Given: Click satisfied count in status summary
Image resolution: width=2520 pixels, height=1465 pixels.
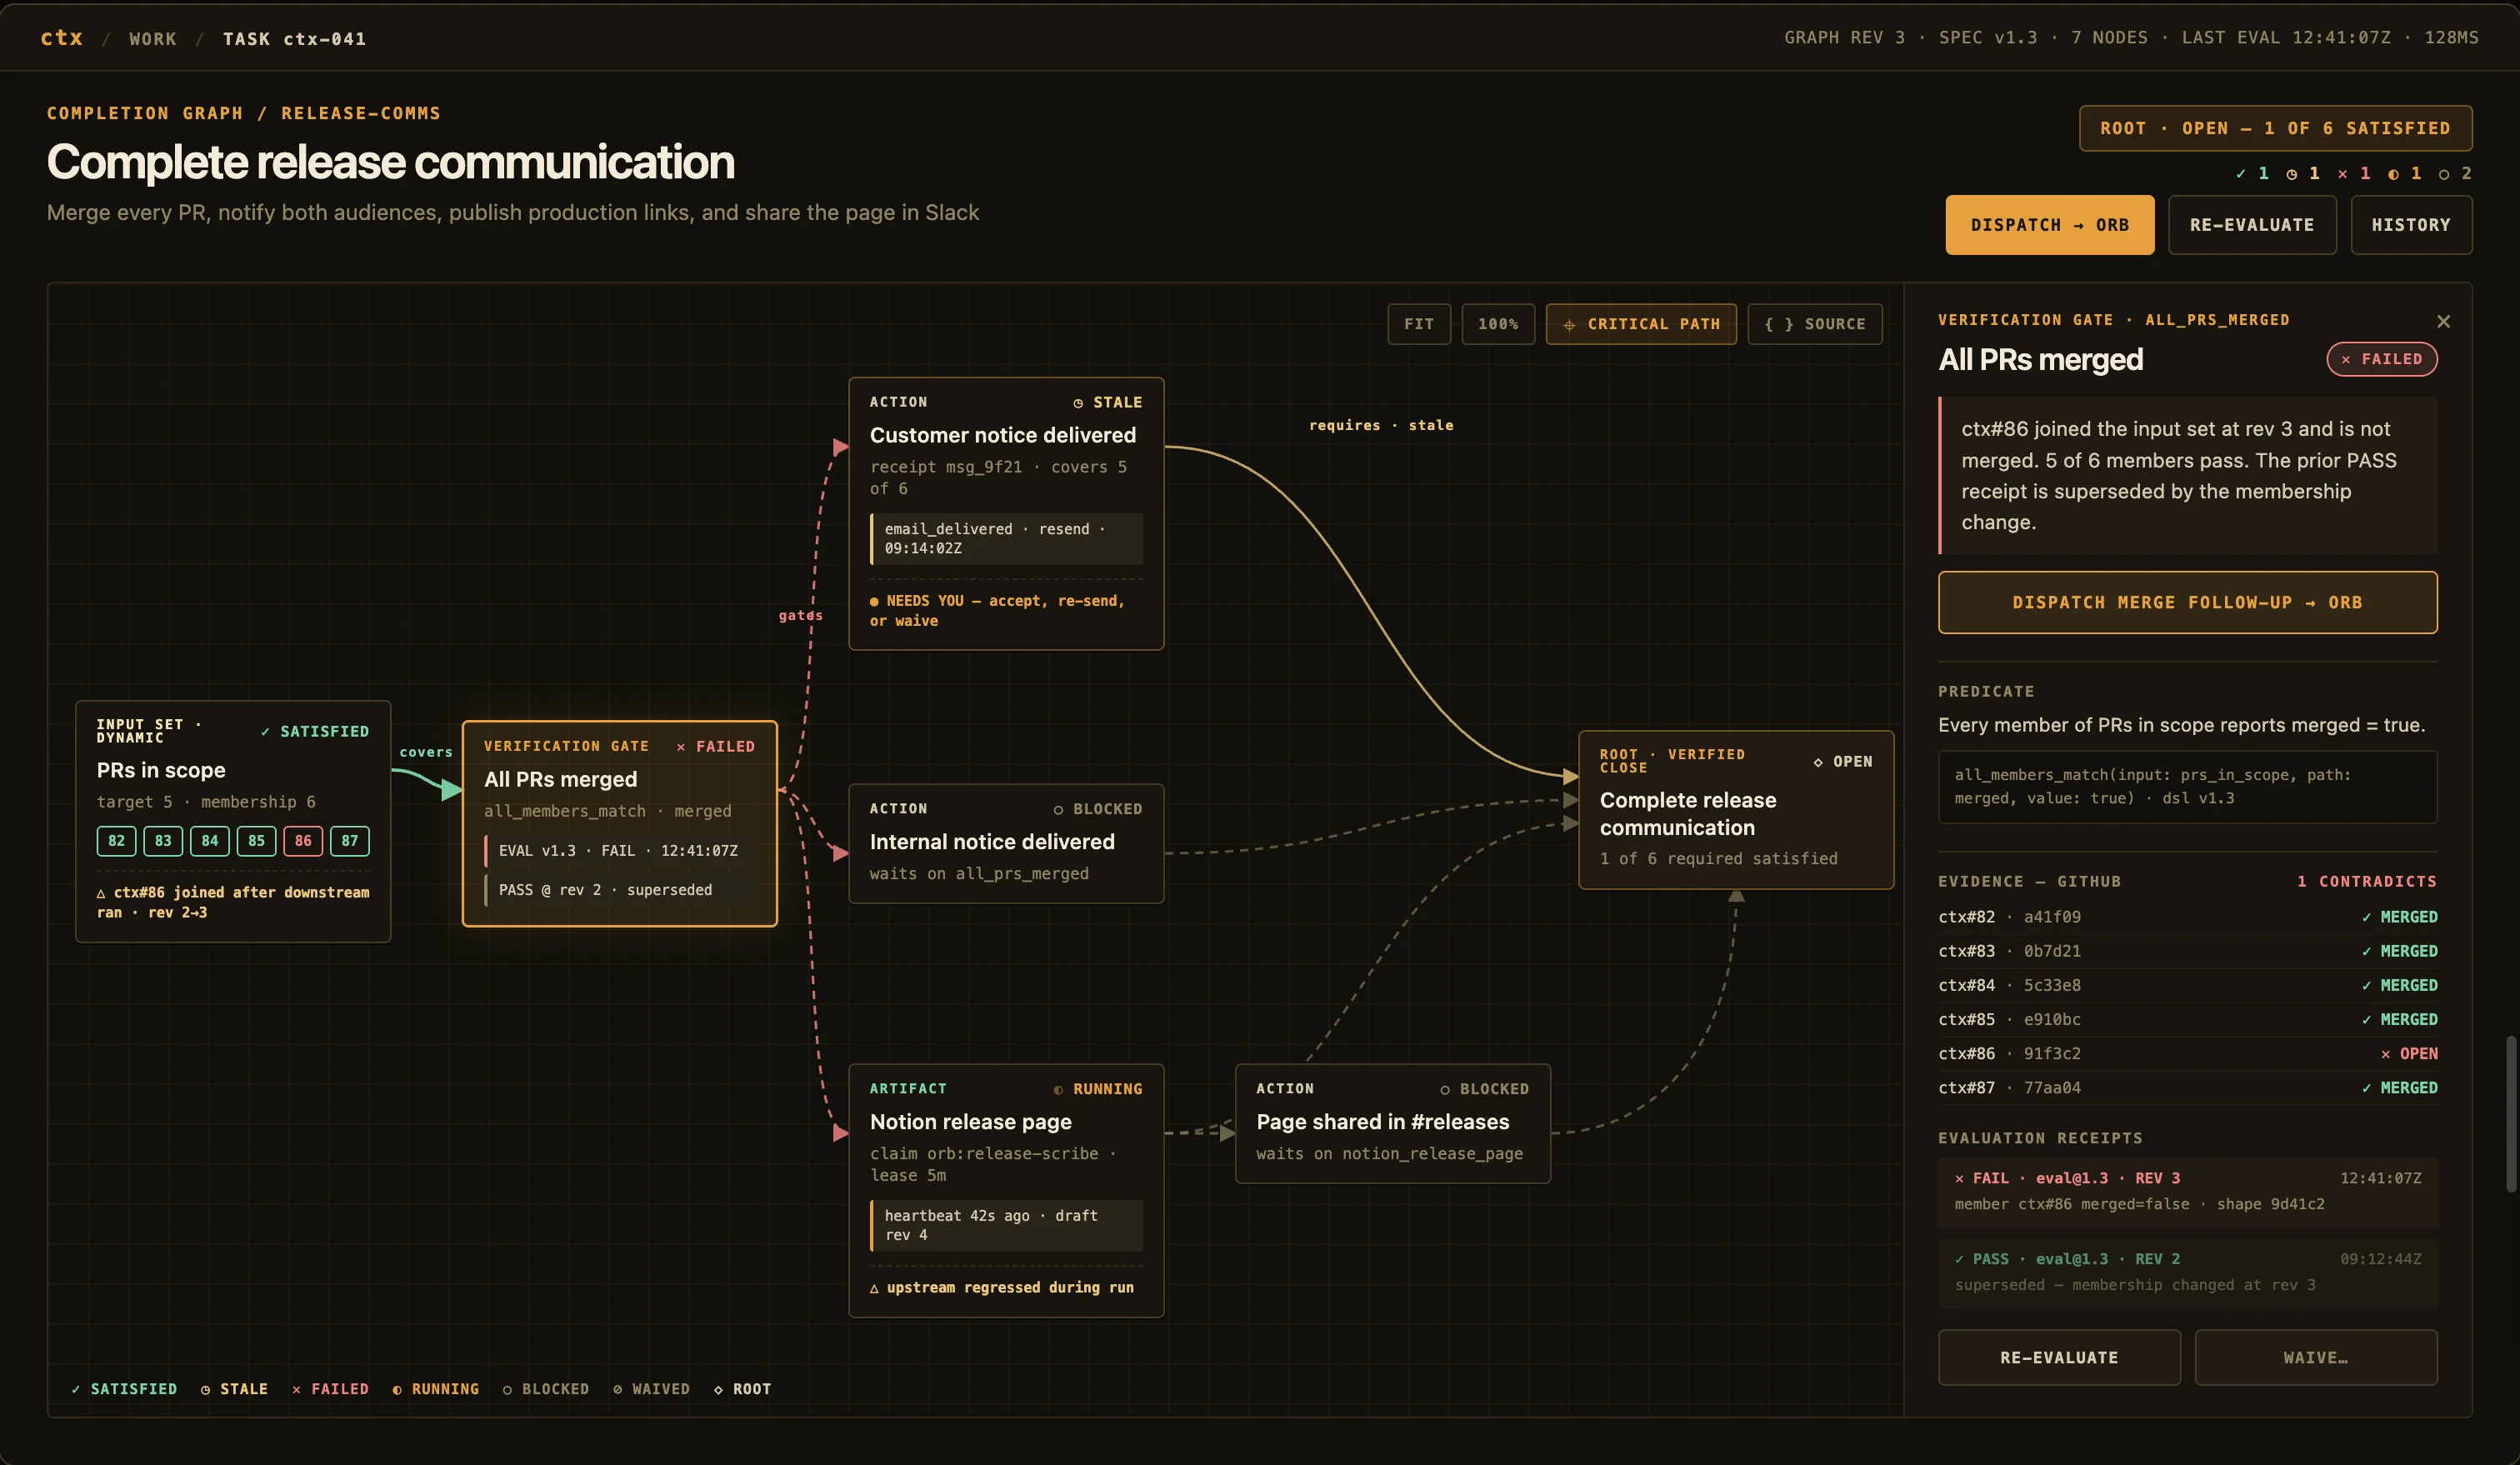Looking at the screenshot, I should [2252, 173].
